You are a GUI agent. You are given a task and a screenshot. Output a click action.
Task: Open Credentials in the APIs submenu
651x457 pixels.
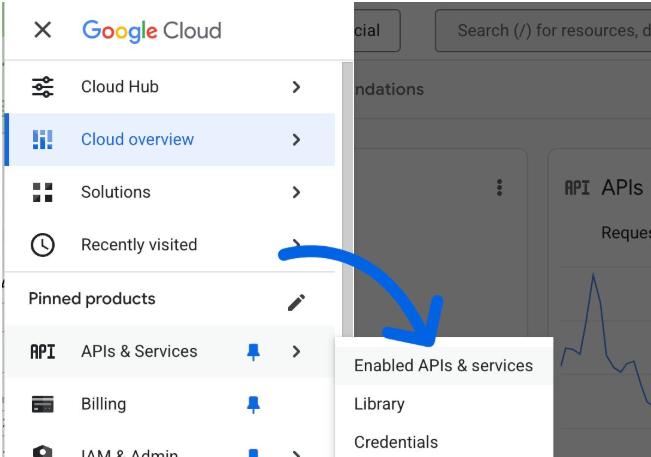pos(396,442)
